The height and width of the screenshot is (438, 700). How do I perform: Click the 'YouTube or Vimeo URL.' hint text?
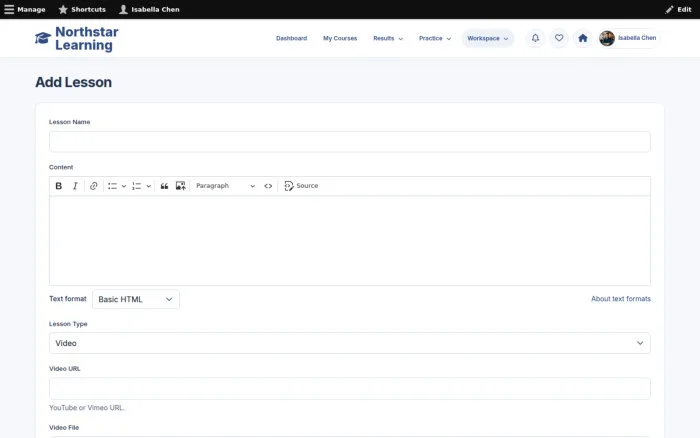87,408
